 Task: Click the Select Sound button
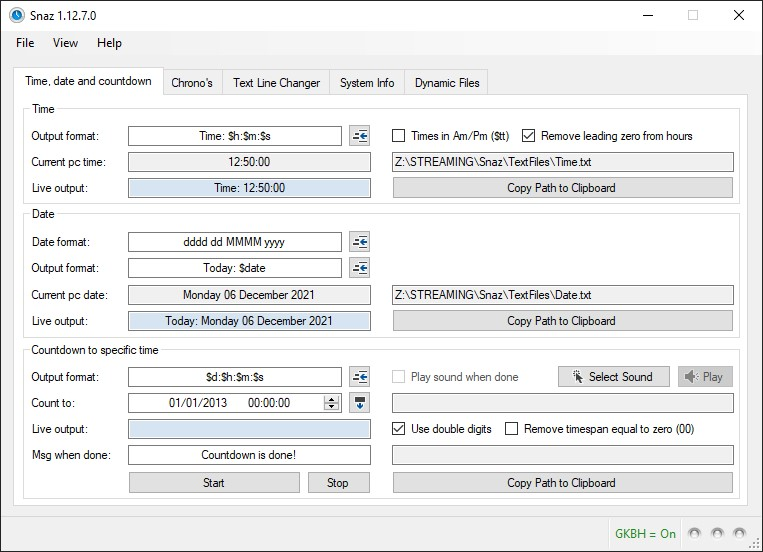tap(613, 377)
